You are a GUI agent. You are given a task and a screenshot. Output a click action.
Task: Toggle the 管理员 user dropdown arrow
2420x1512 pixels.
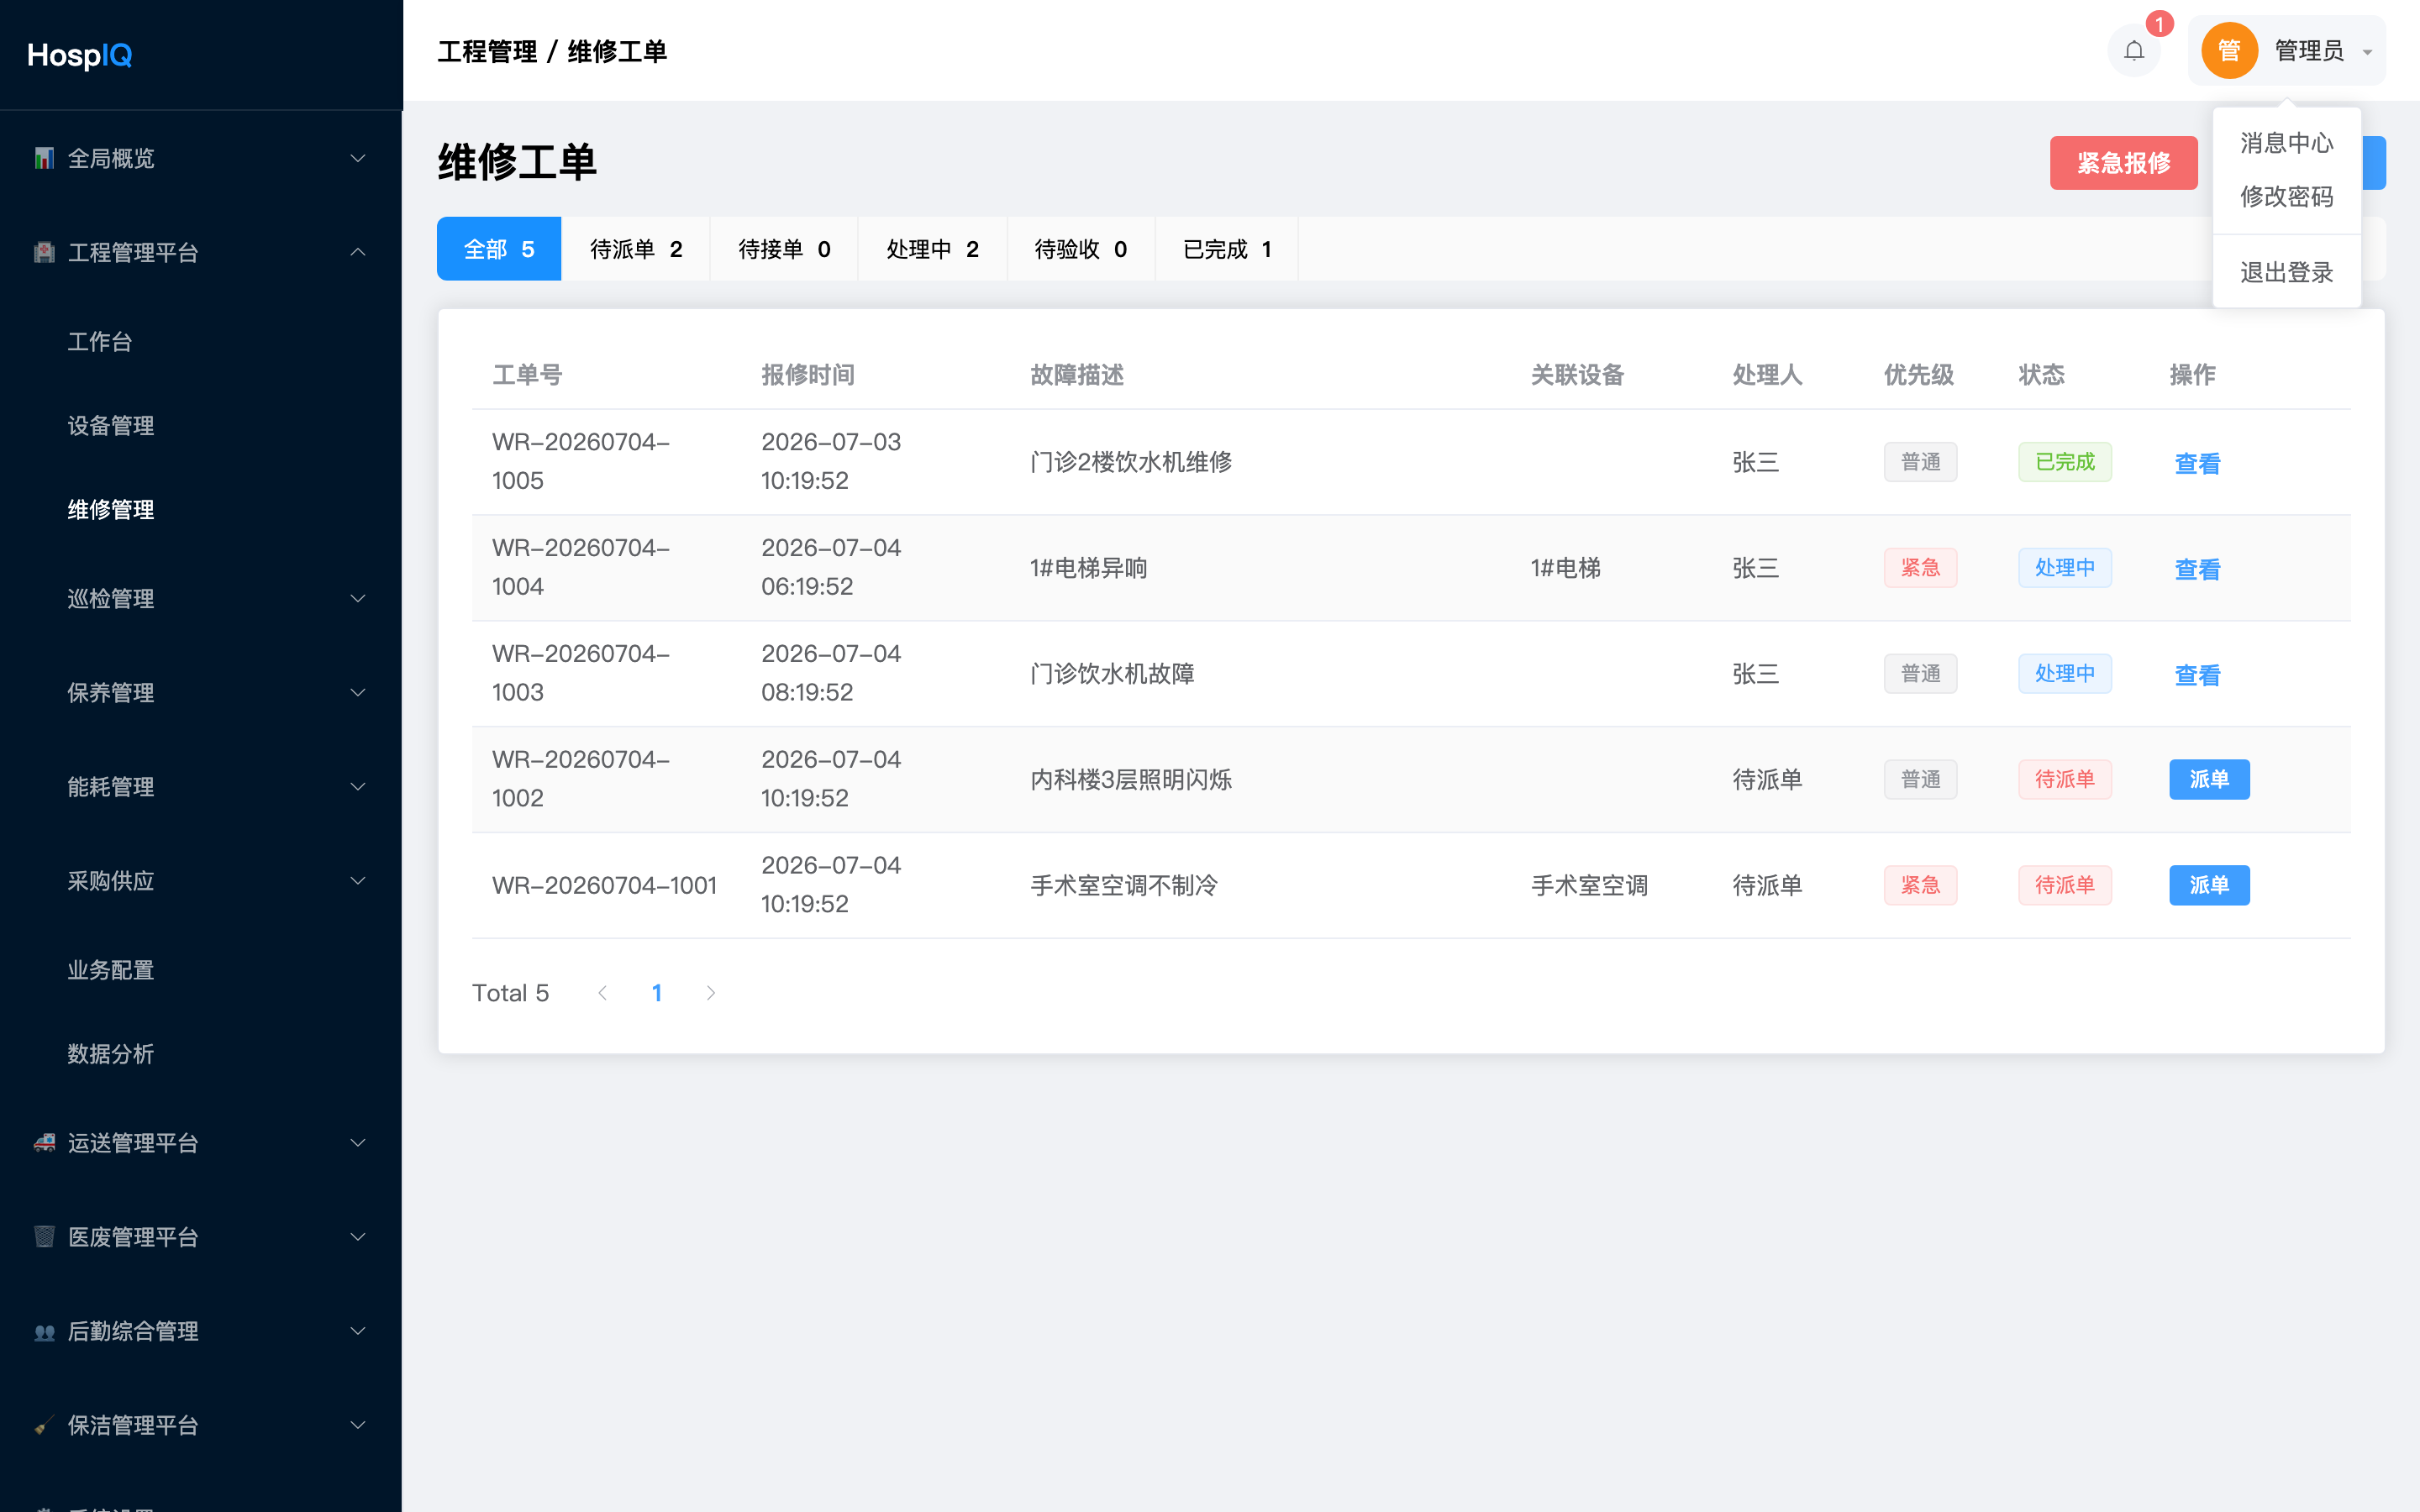2367,52
